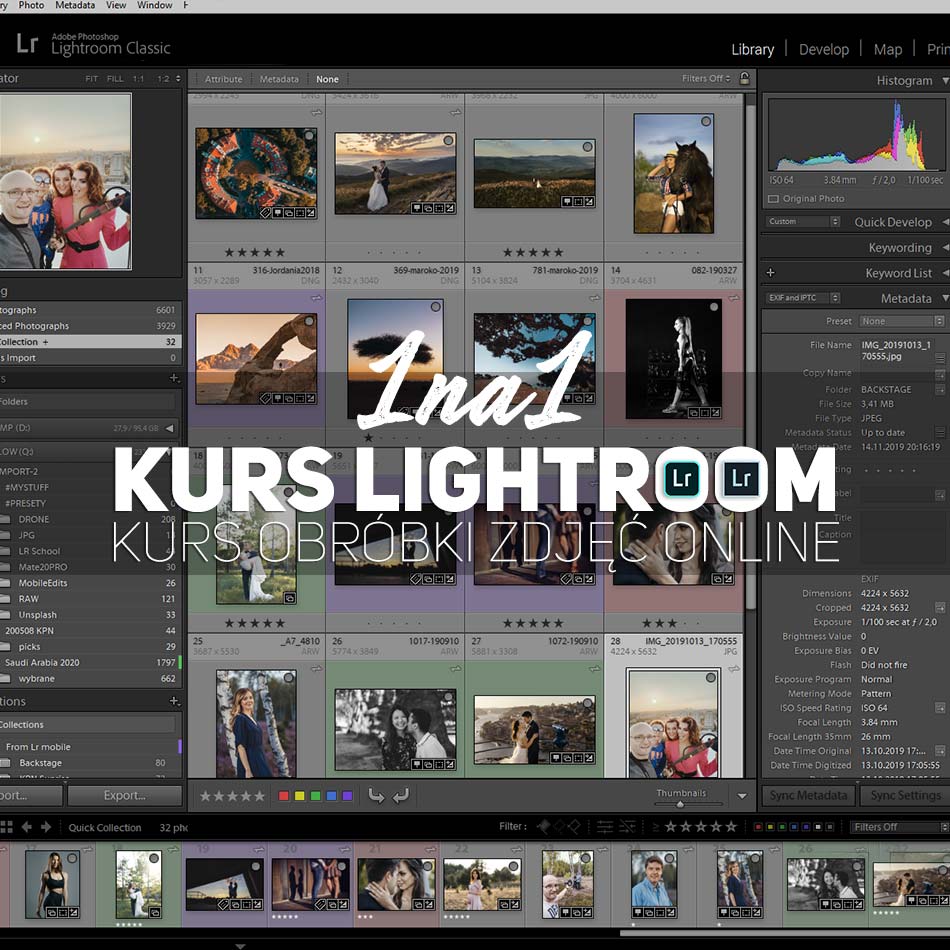Toggle the filter lock icon in the filter bar

pyautogui.click(x=744, y=78)
